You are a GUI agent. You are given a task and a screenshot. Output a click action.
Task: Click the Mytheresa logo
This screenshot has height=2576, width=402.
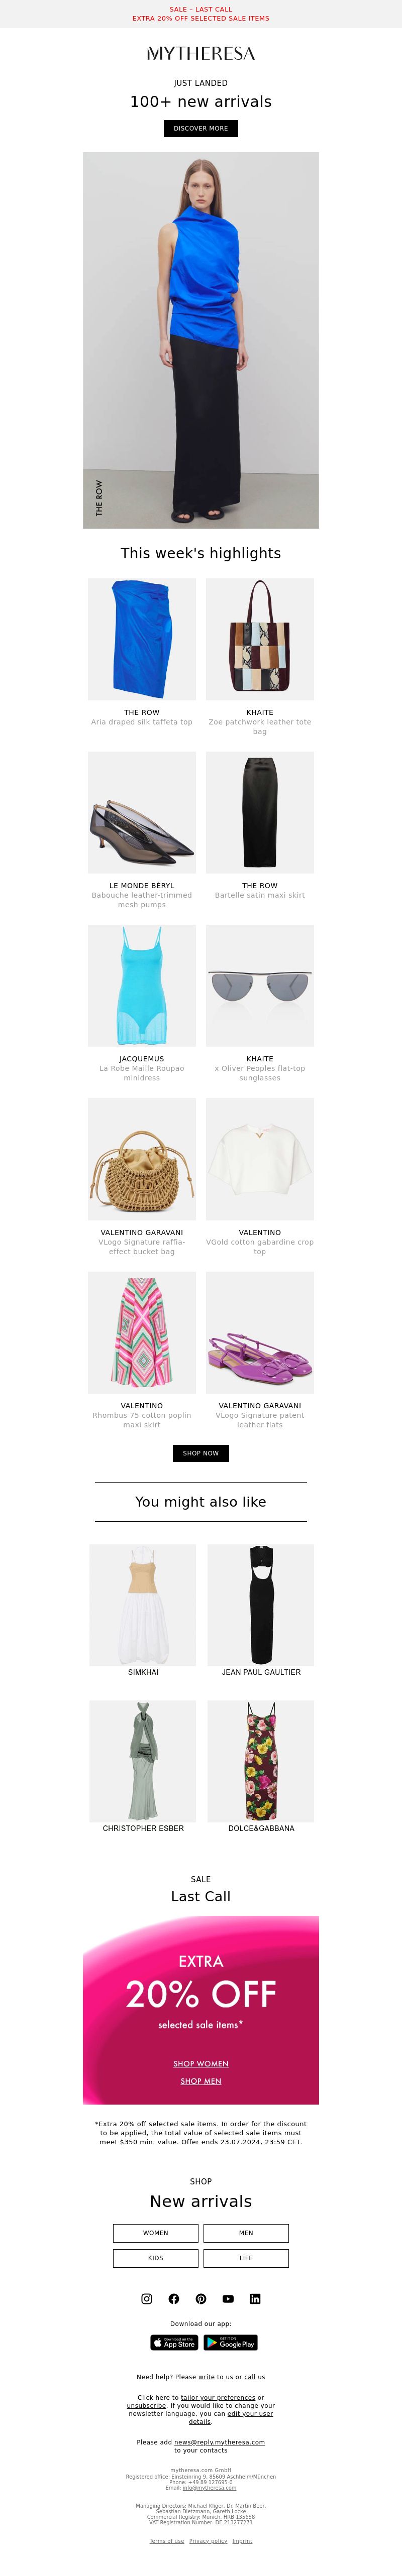[201, 53]
